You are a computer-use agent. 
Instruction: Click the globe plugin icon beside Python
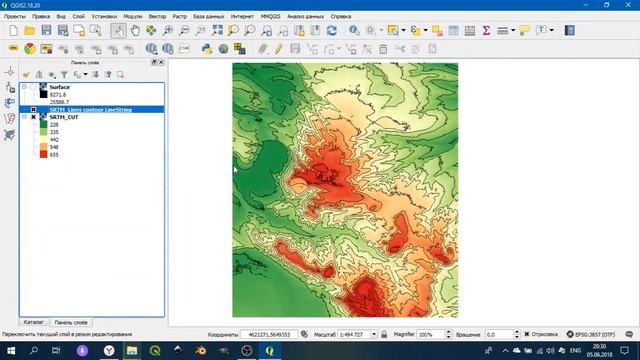click(223, 49)
